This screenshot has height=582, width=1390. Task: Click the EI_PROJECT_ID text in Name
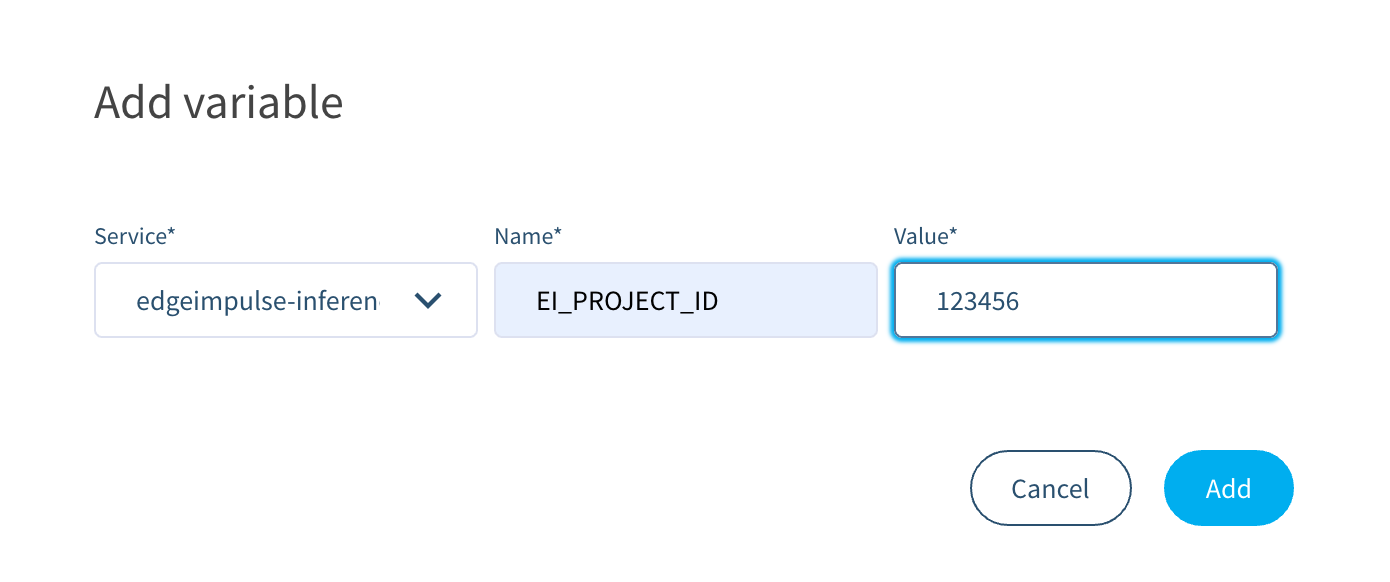(627, 300)
